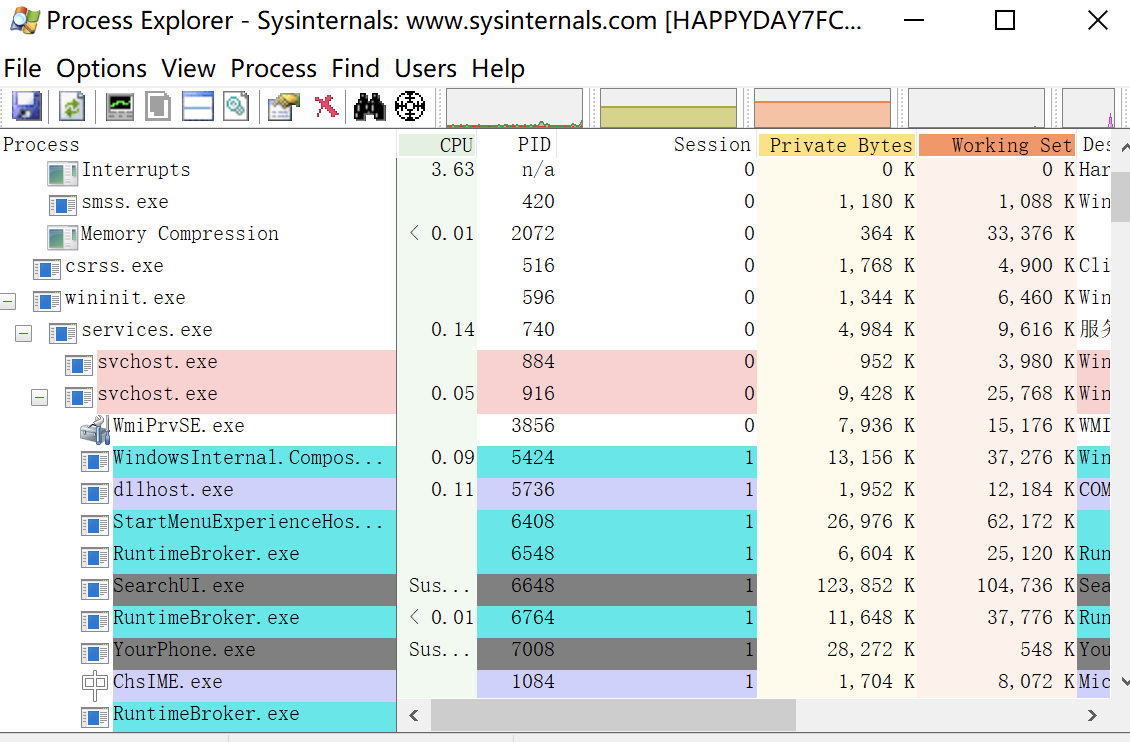Sort by Private Bytes column header
The height and width of the screenshot is (742, 1130).
coord(837,145)
